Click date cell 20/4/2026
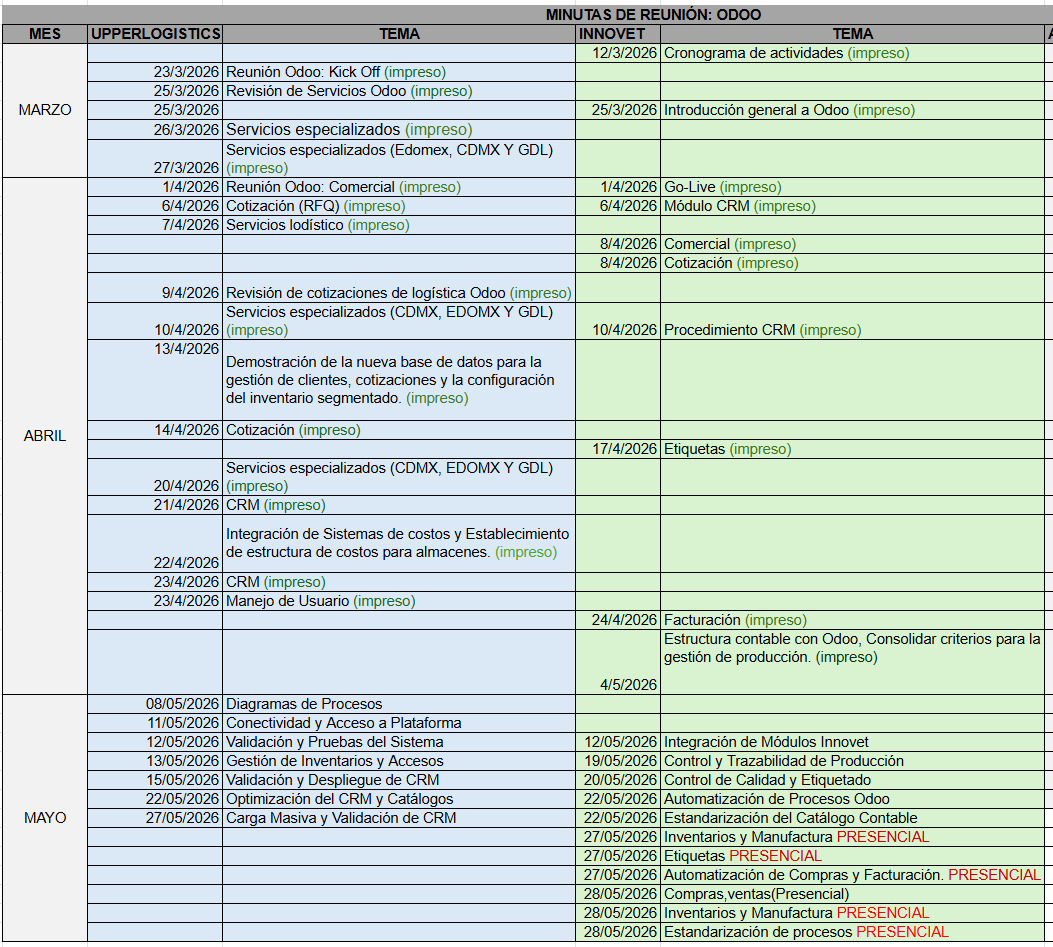Image resolution: width=1053 pixels, height=947 pixels. pos(155,478)
